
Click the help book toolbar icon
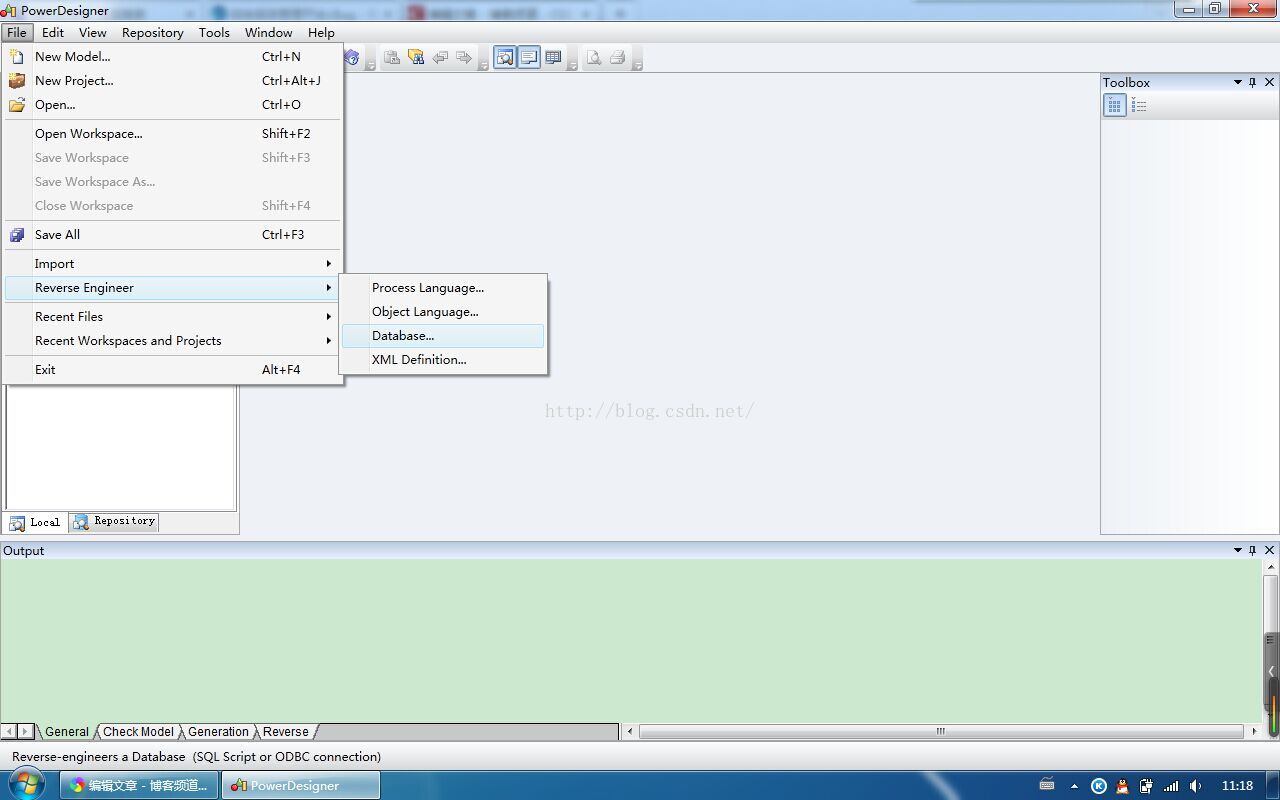point(352,58)
